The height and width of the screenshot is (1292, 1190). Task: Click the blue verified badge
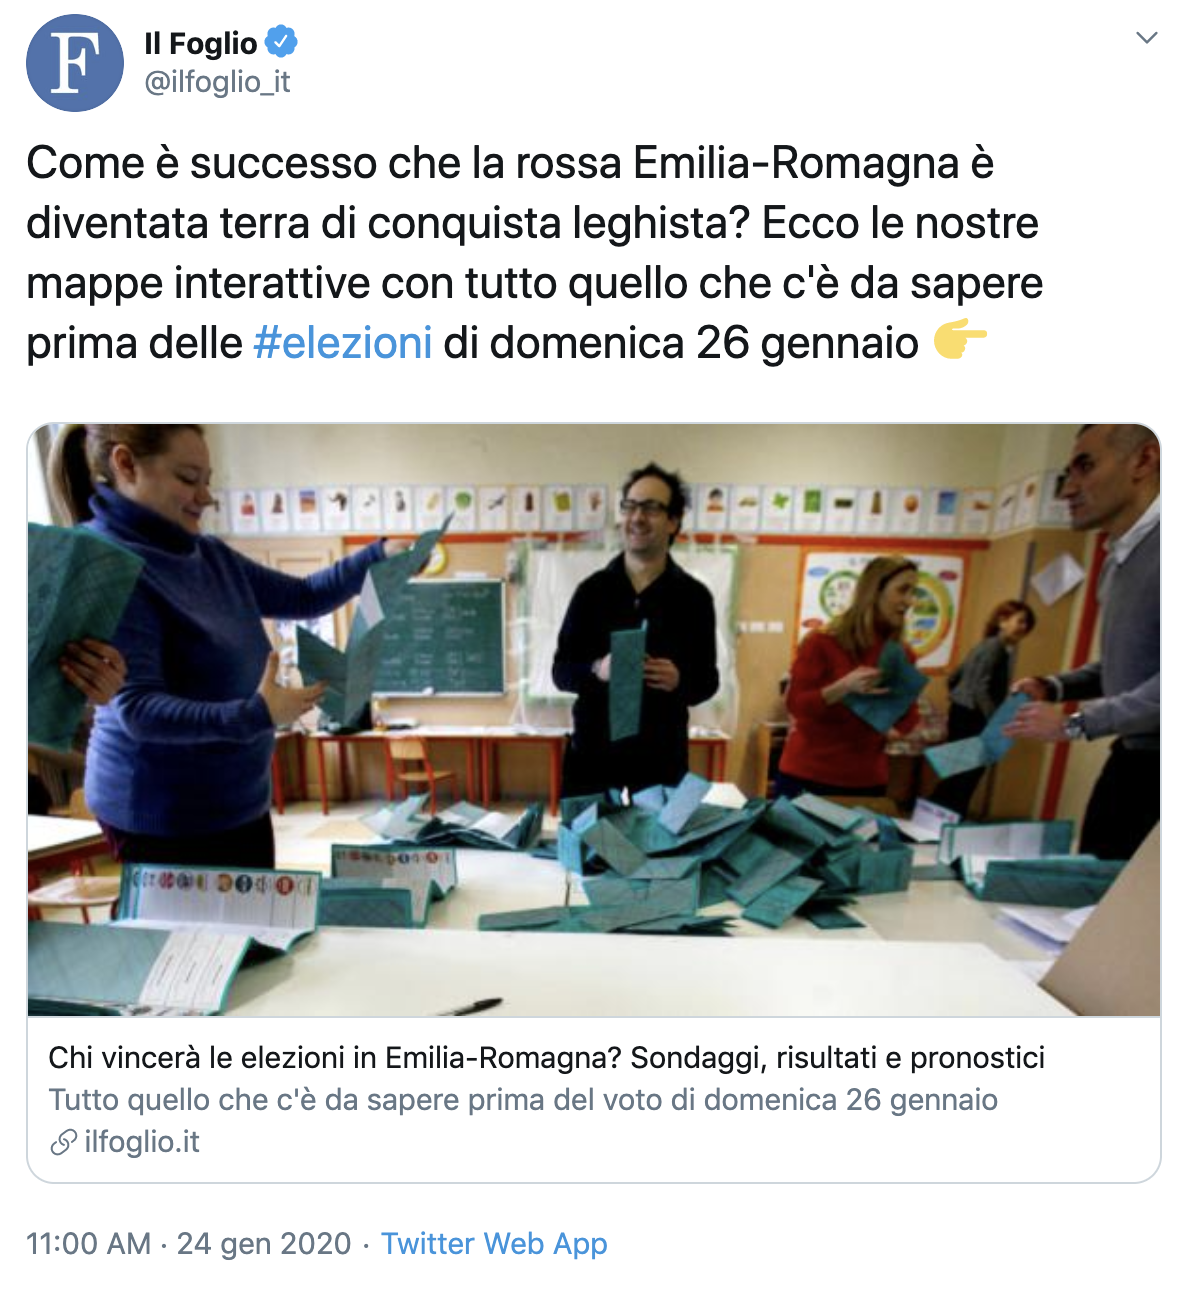pos(281,43)
